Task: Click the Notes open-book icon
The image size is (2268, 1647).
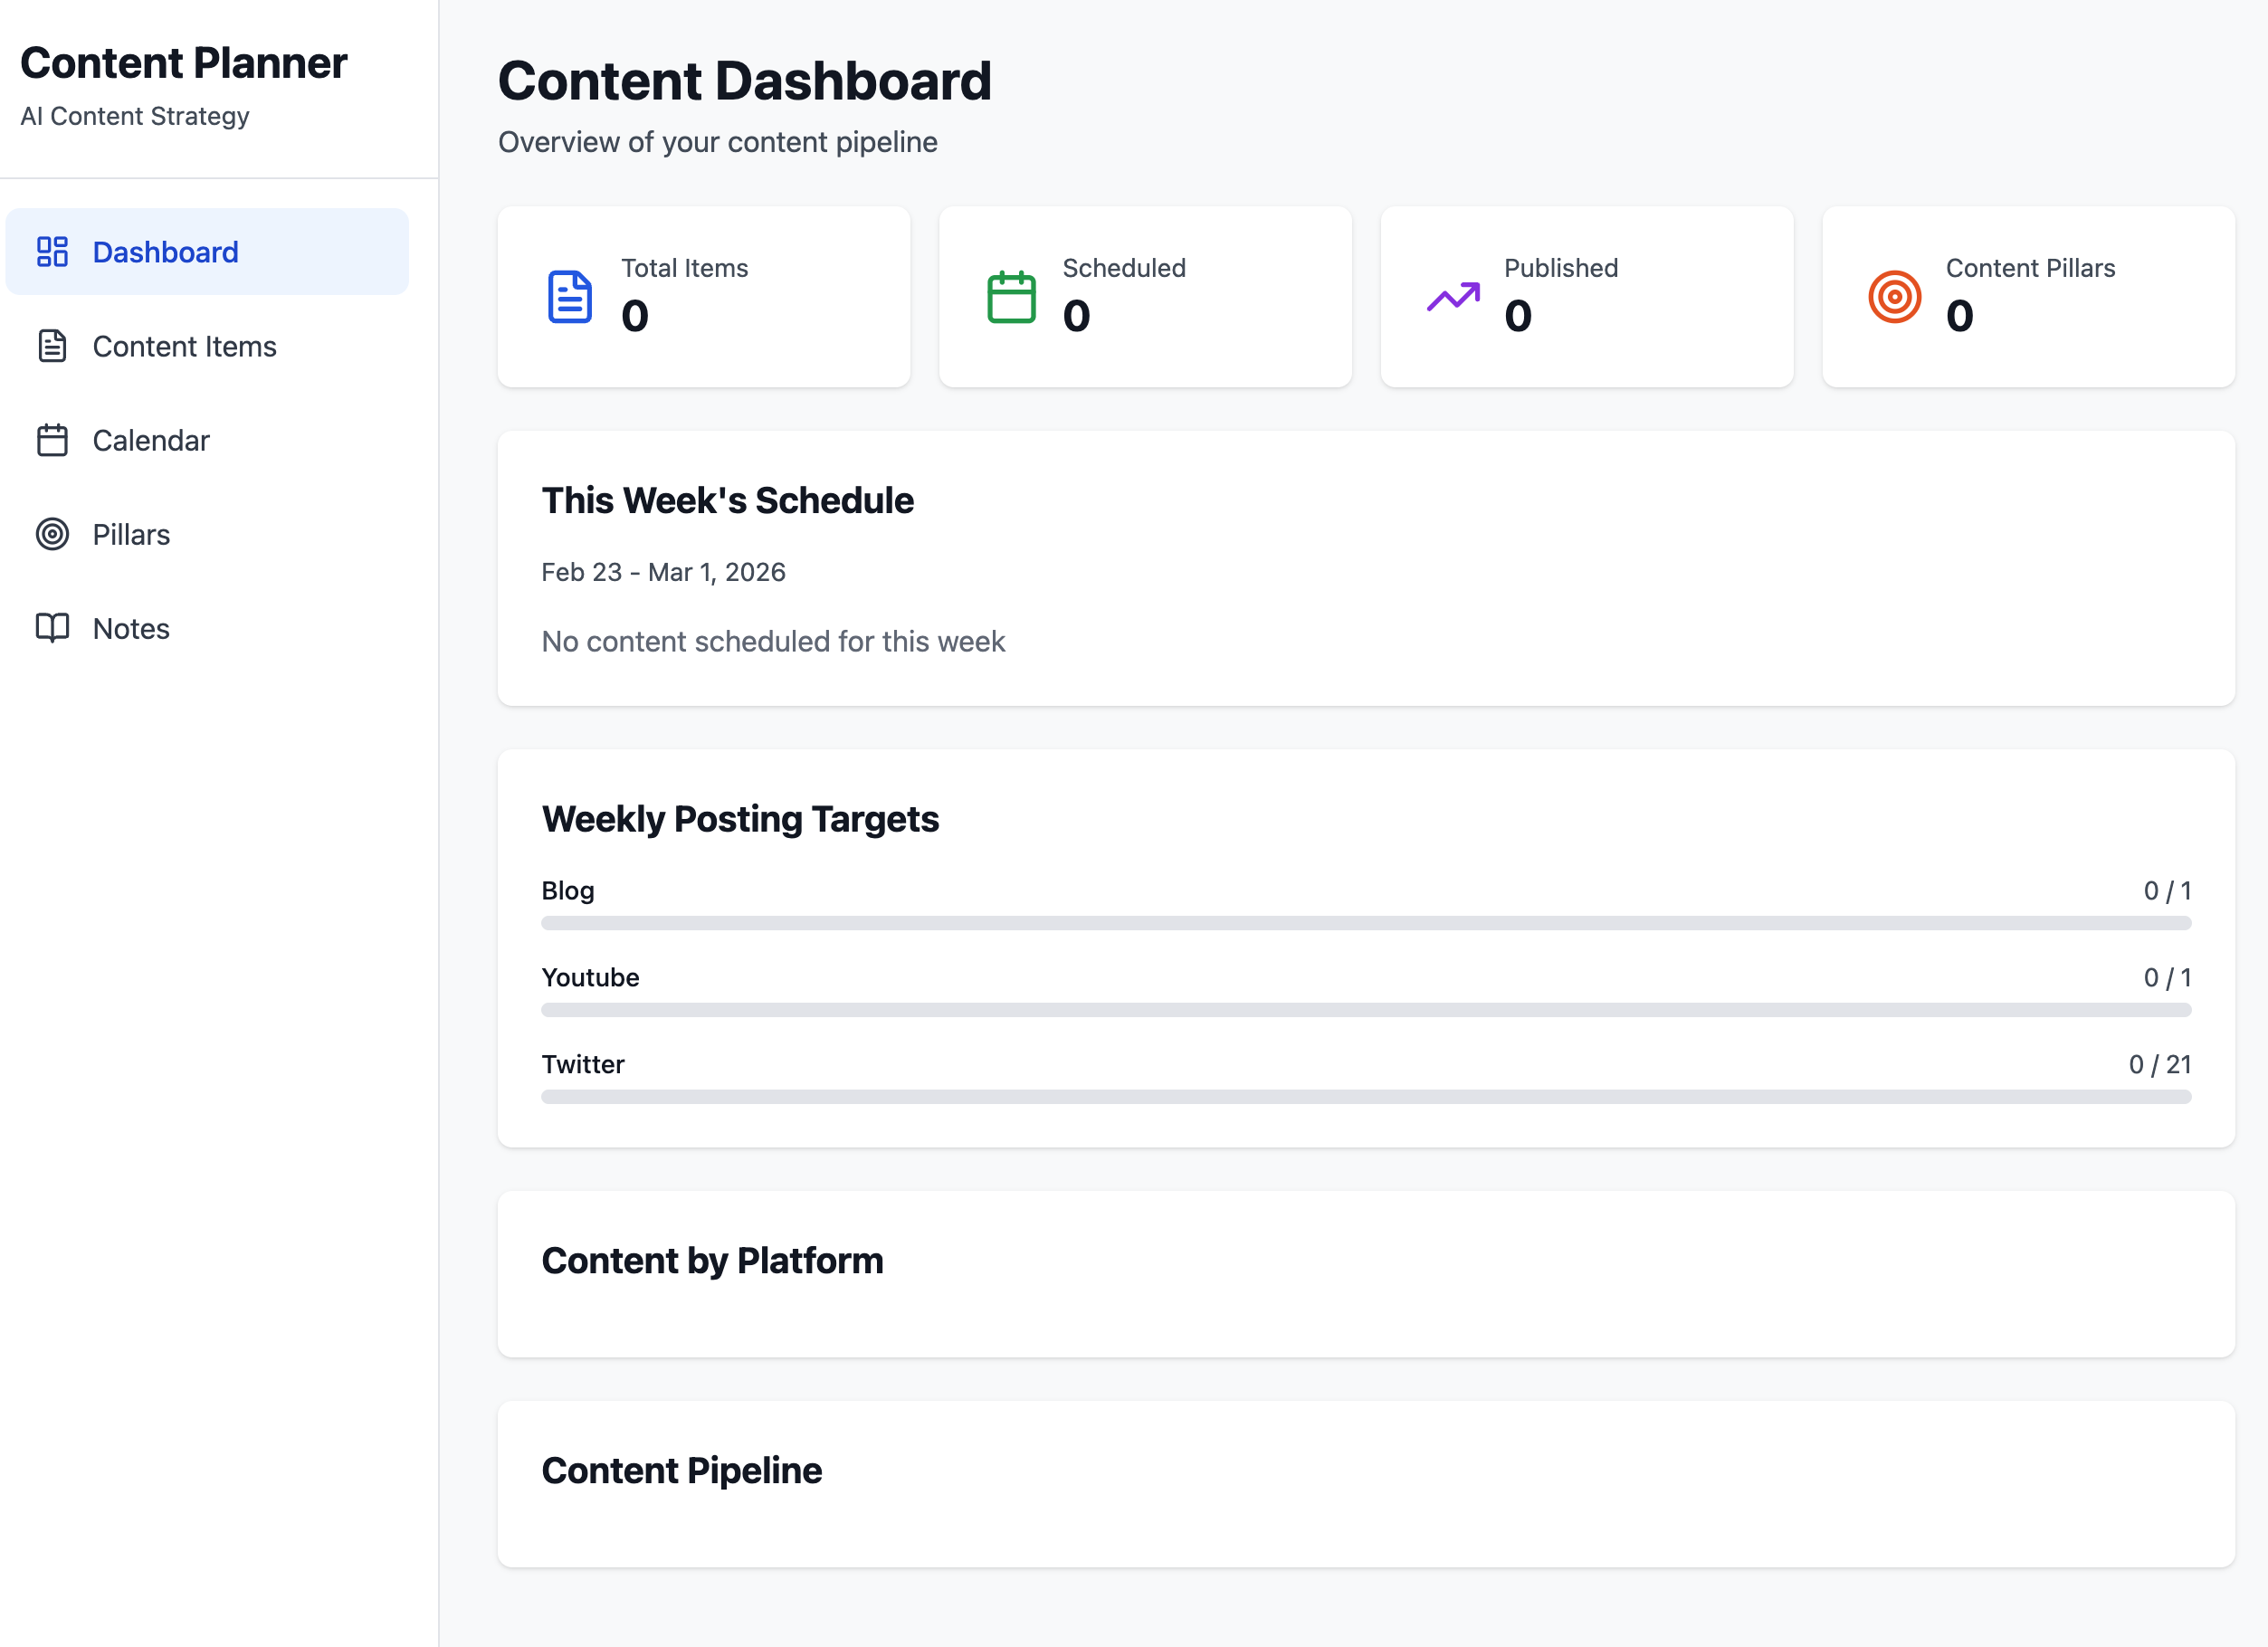Action: [52, 628]
